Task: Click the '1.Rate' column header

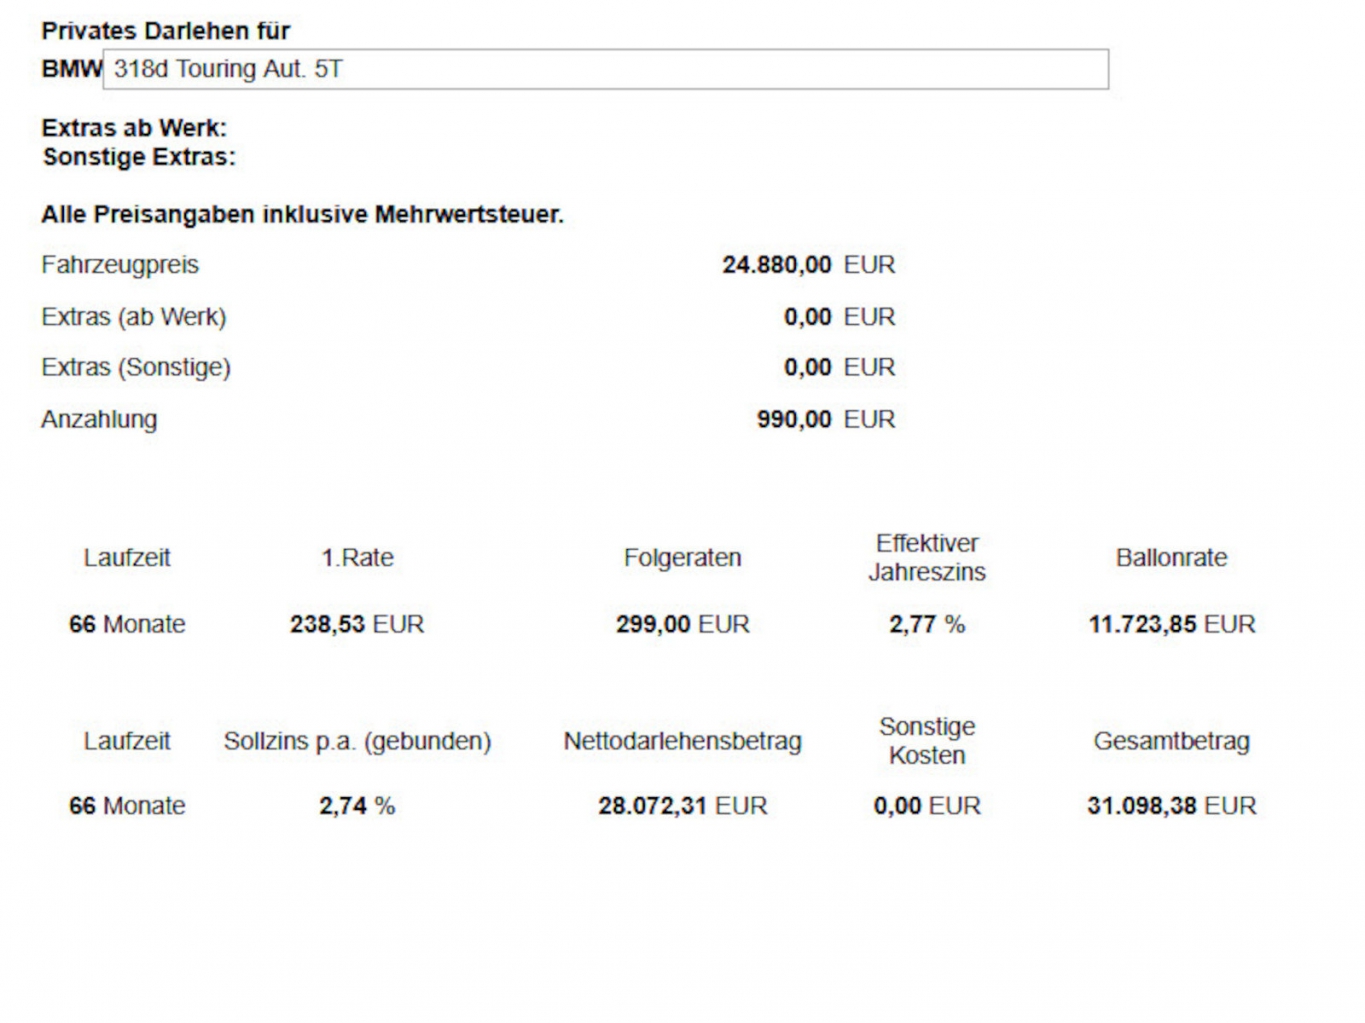Action: (357, 557)
